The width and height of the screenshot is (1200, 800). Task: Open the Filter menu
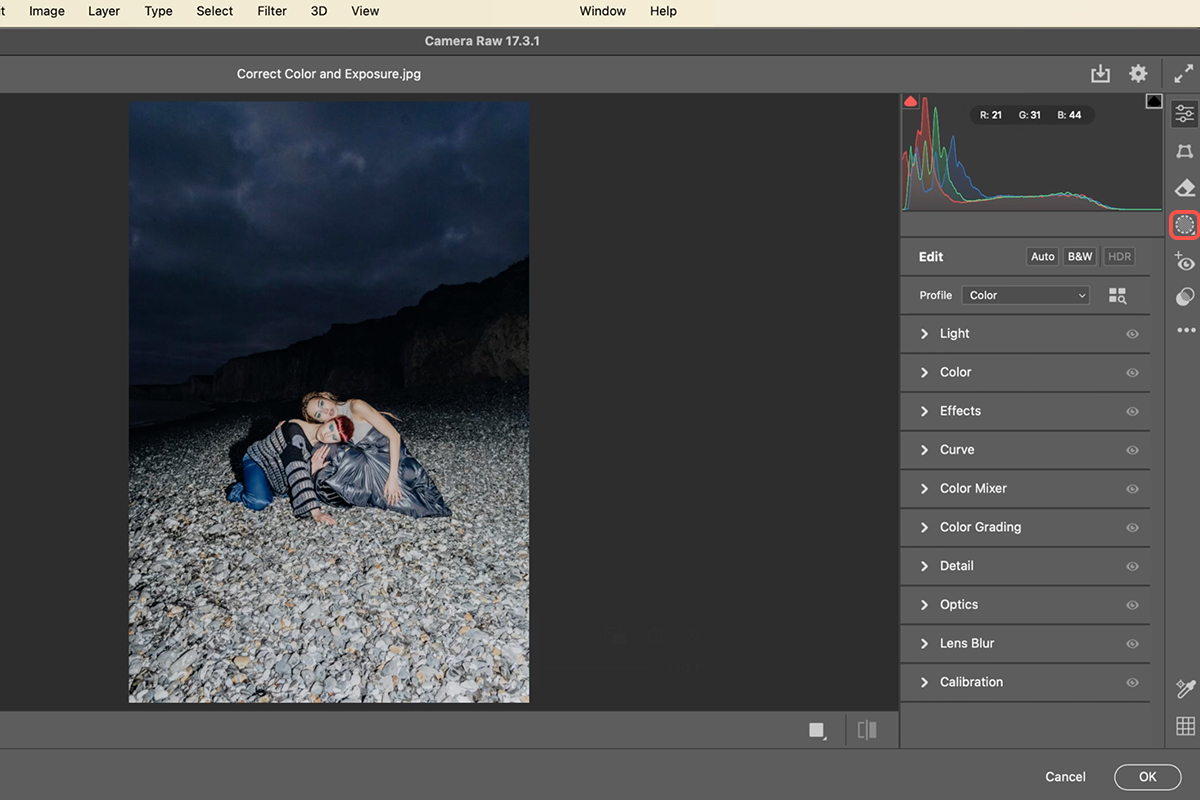pyautogui.click(x=271, y=11)
